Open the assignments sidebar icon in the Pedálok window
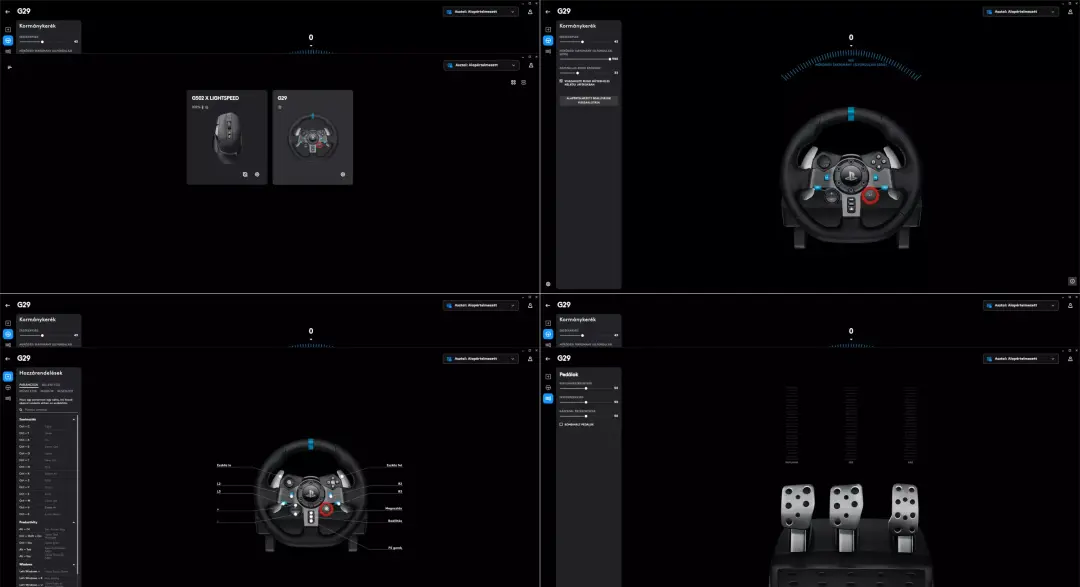Screen dimensions: 1080x587 point(548,377)
